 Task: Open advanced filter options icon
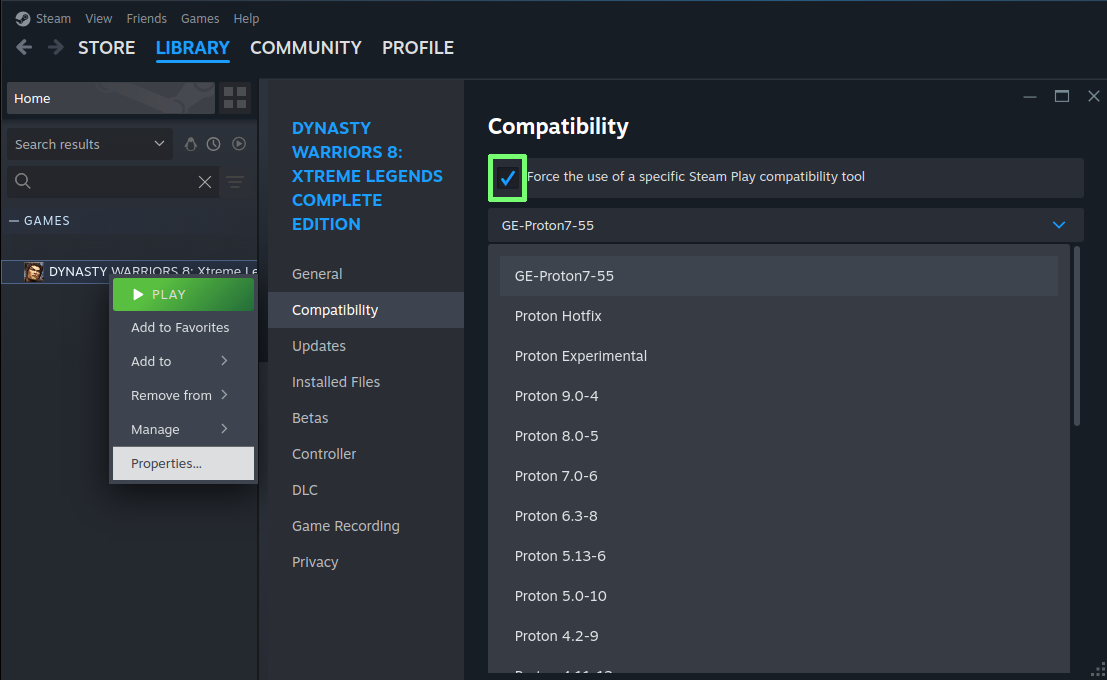pyautogui.click(x=235, y=182)
